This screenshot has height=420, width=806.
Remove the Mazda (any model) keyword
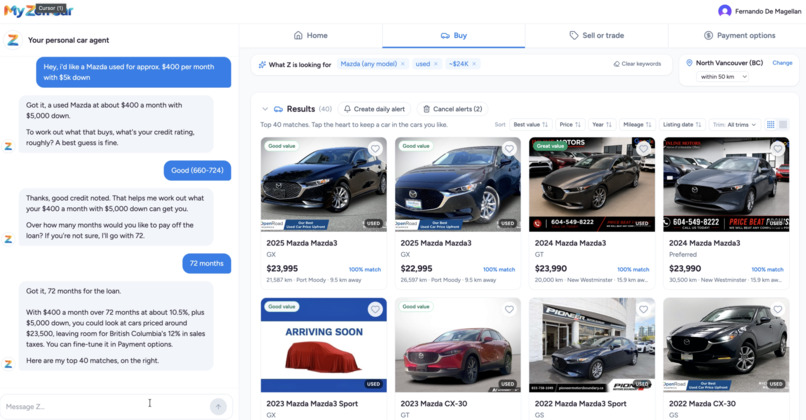[x=403, y=64]
